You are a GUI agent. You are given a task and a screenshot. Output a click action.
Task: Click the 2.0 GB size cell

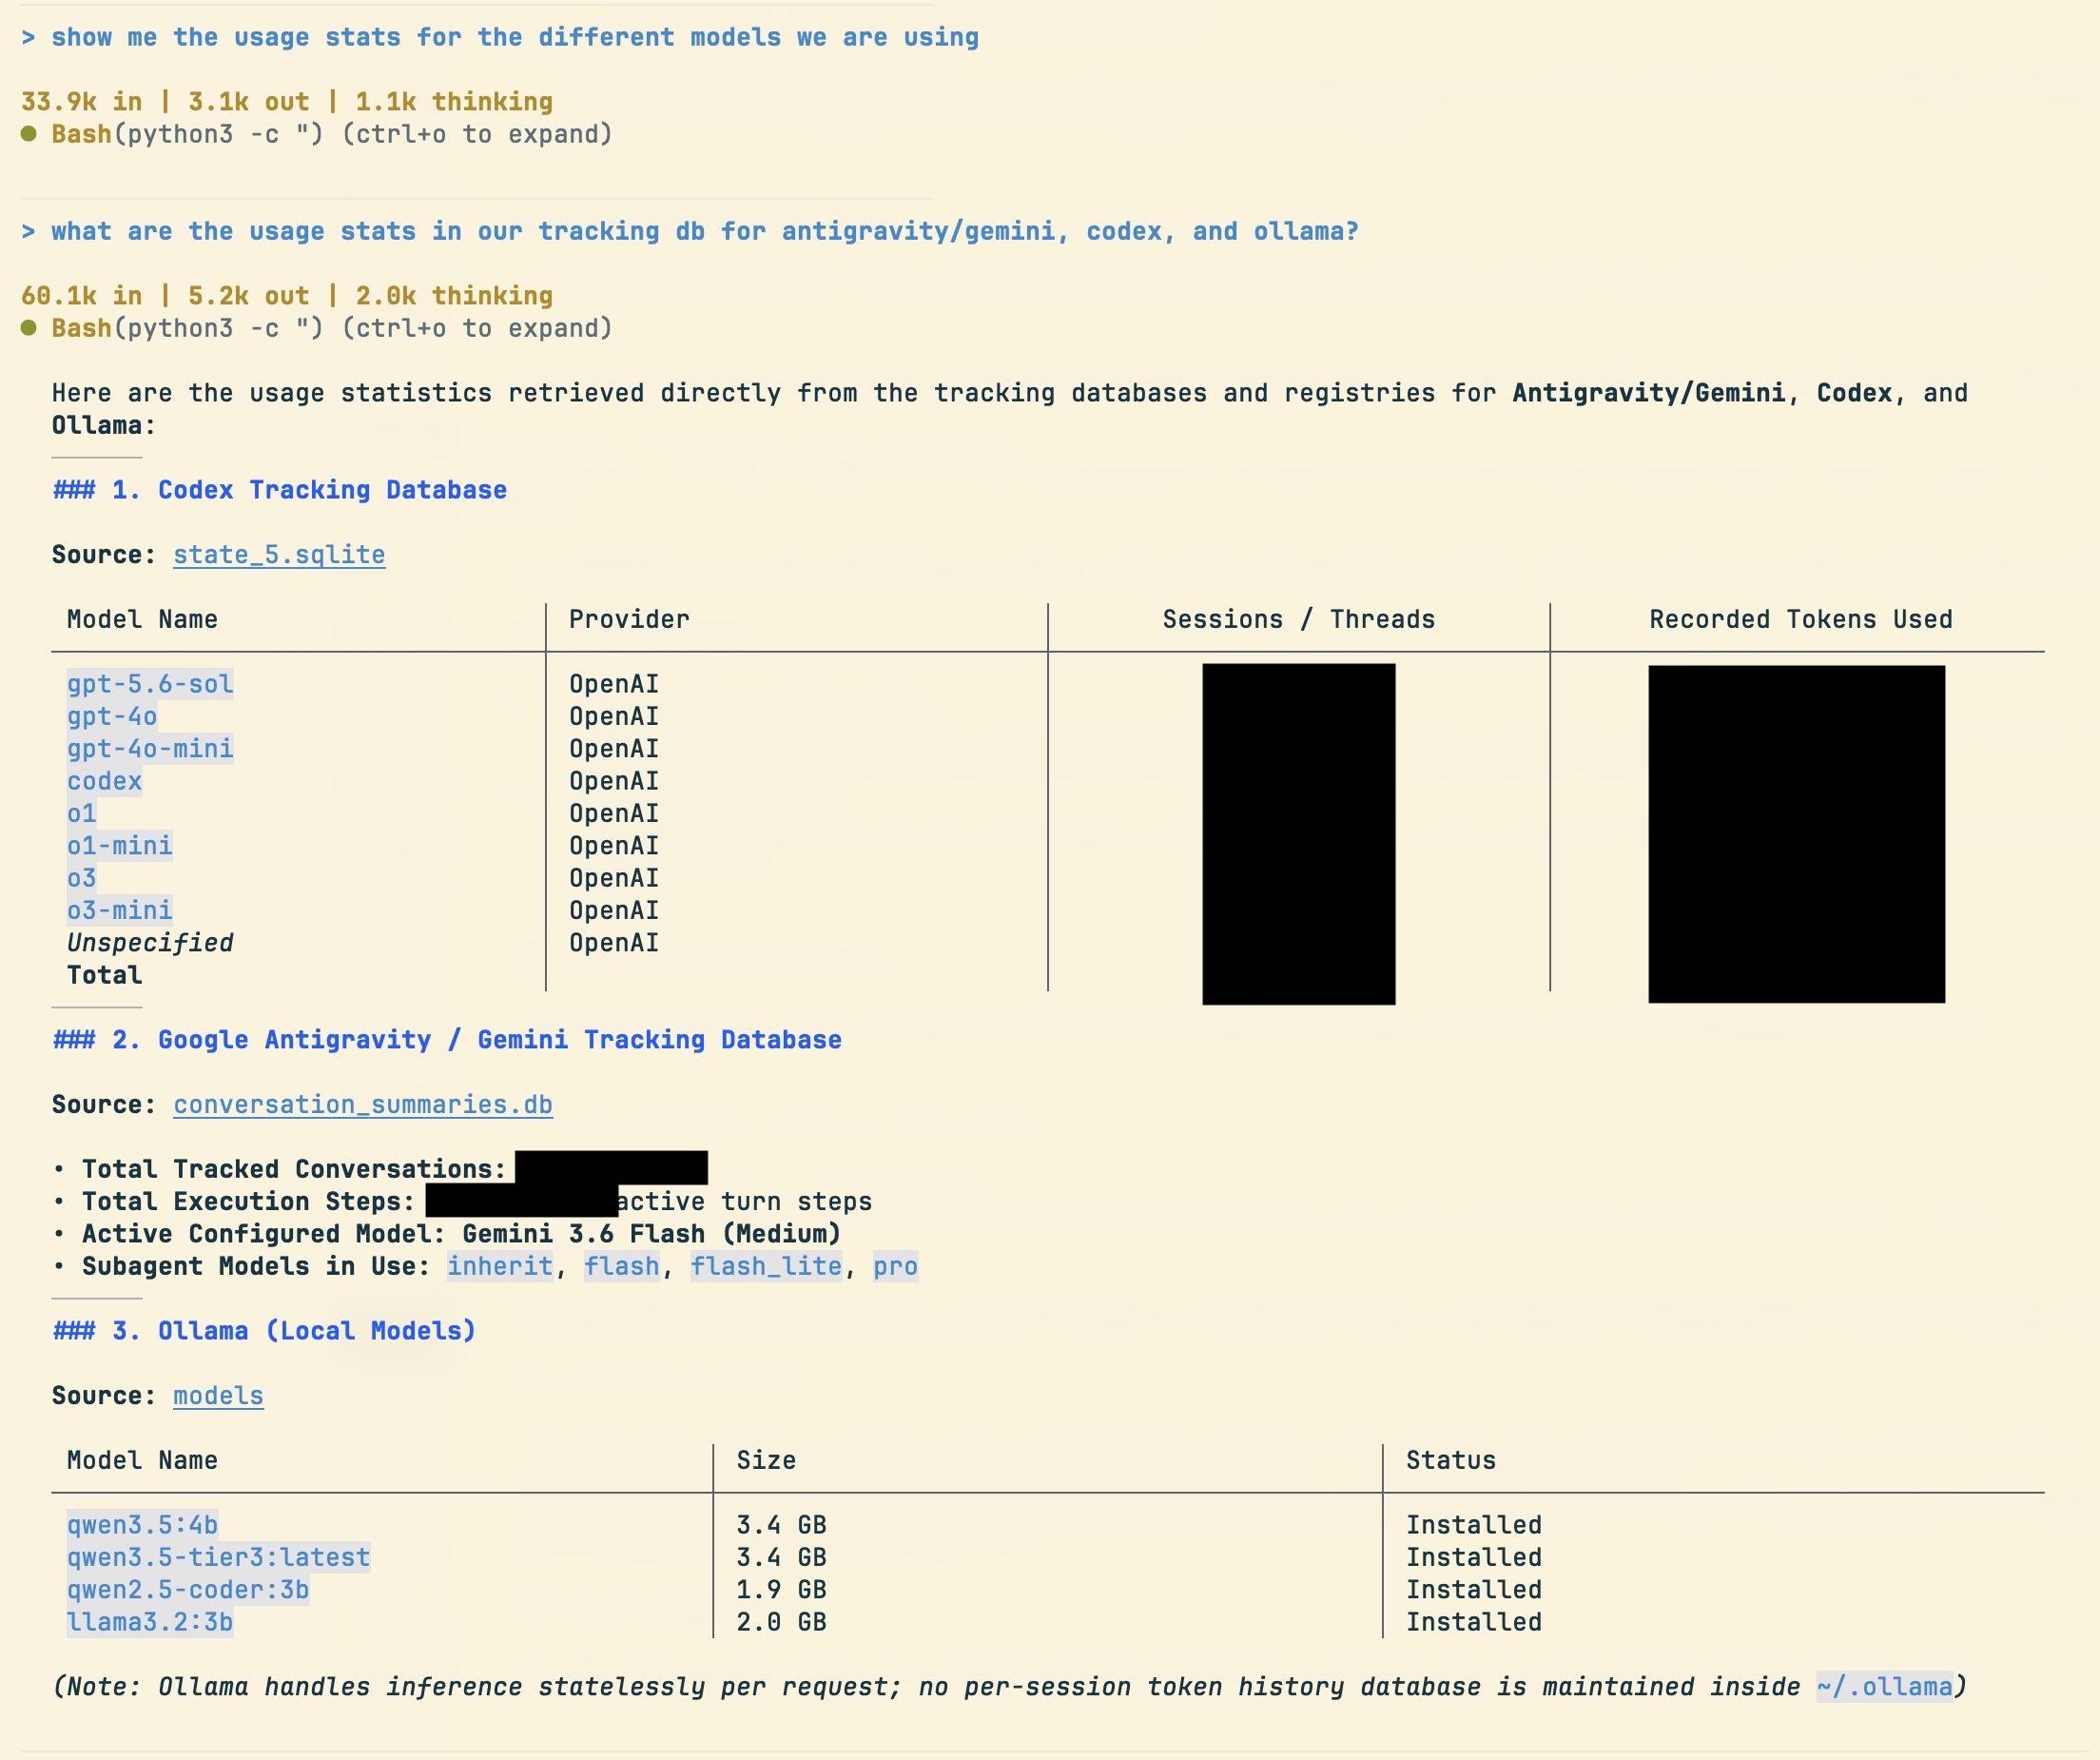pyautogui.click(x=782, y=1622)
